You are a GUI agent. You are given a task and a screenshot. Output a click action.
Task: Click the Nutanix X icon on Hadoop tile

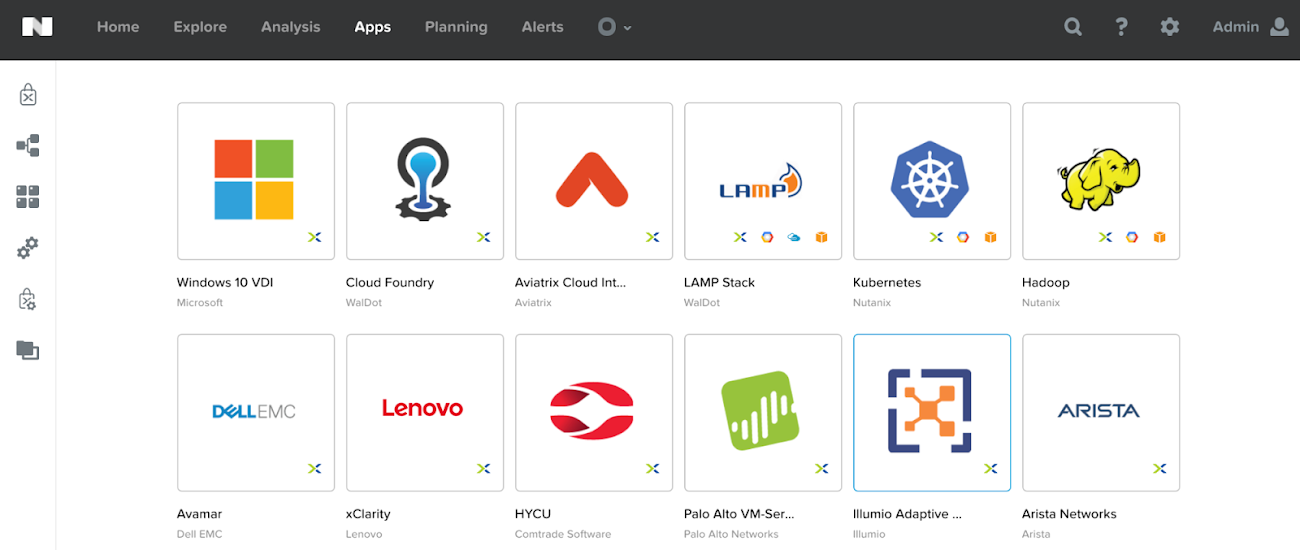click(1105, 237)
